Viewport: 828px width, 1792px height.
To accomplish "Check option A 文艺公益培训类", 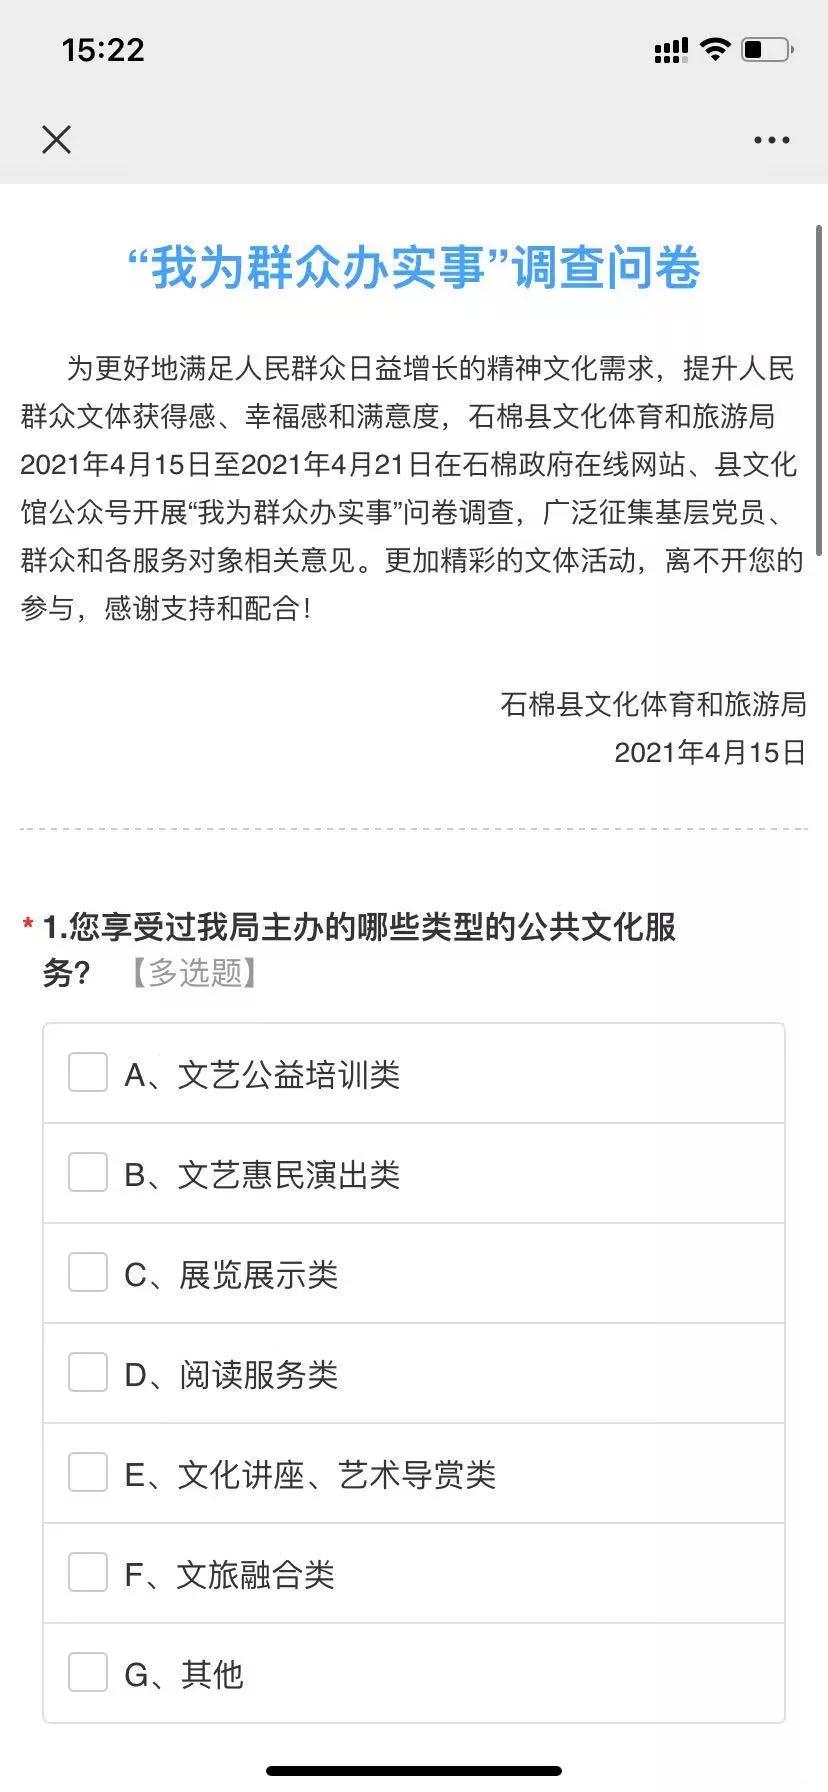I will (414, 1074).
